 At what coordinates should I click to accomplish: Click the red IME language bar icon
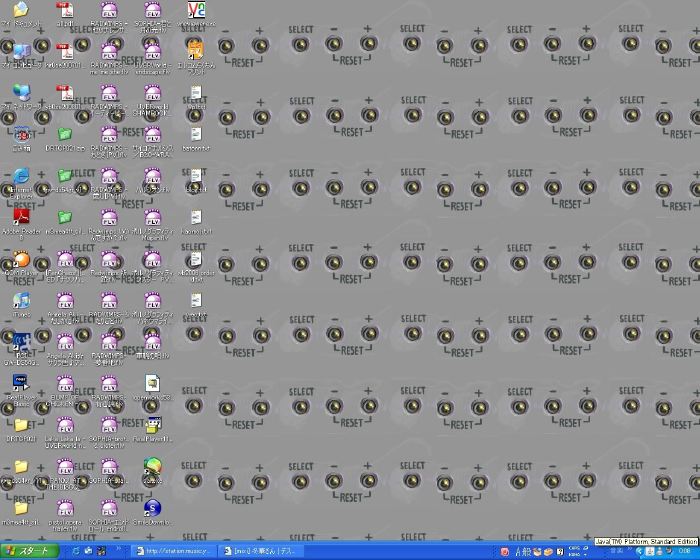[505, 552]
